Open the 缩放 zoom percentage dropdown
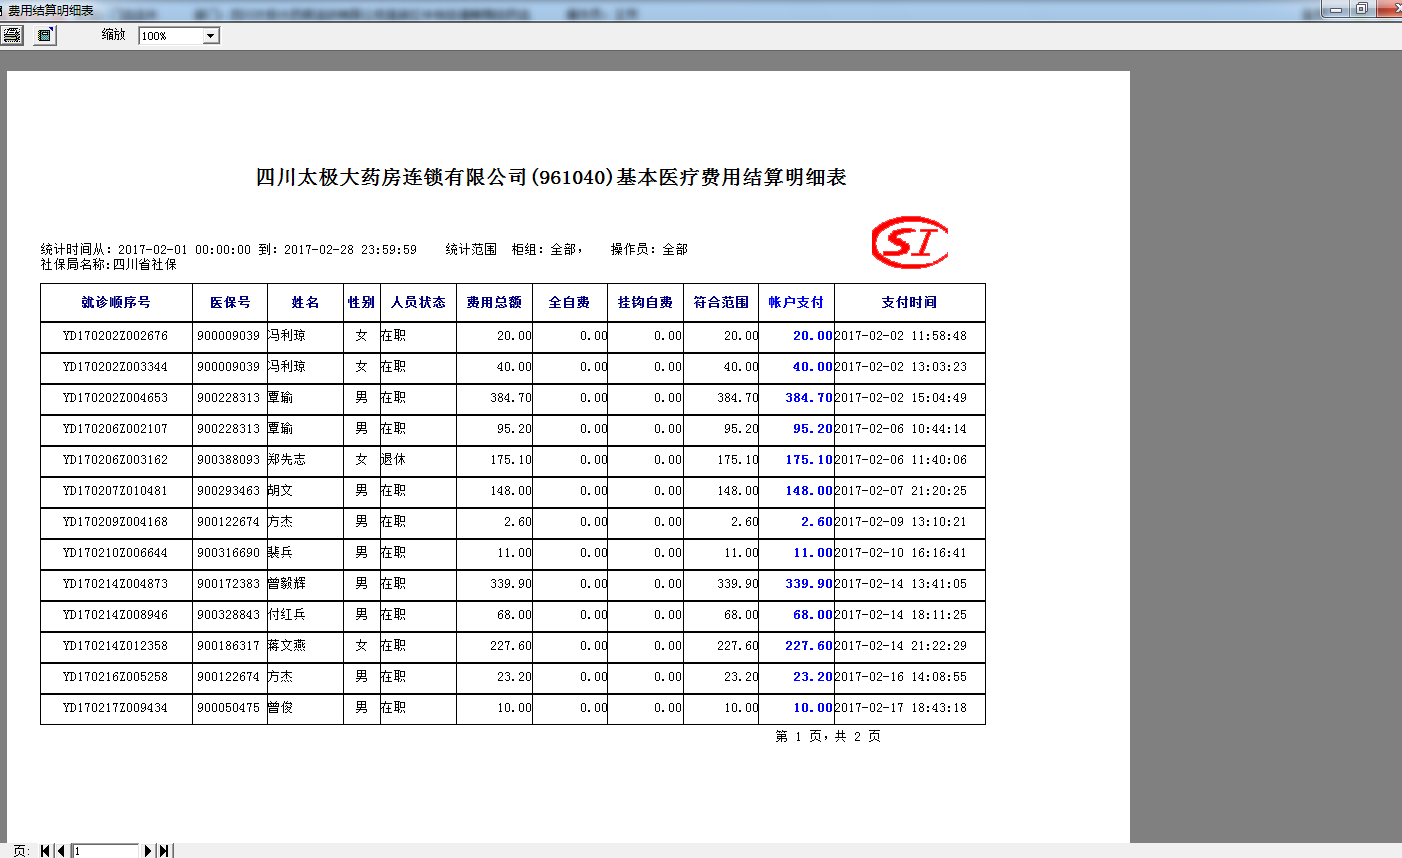The width and height of the screenshot is (1402, 858). [x=210, y=36]
